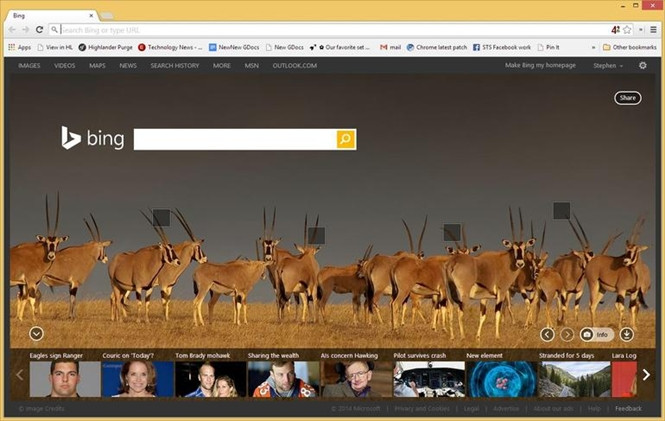Viewport: 665px width, 421px height.
Task: Open Bing settings gear icon
Action: 643,65
